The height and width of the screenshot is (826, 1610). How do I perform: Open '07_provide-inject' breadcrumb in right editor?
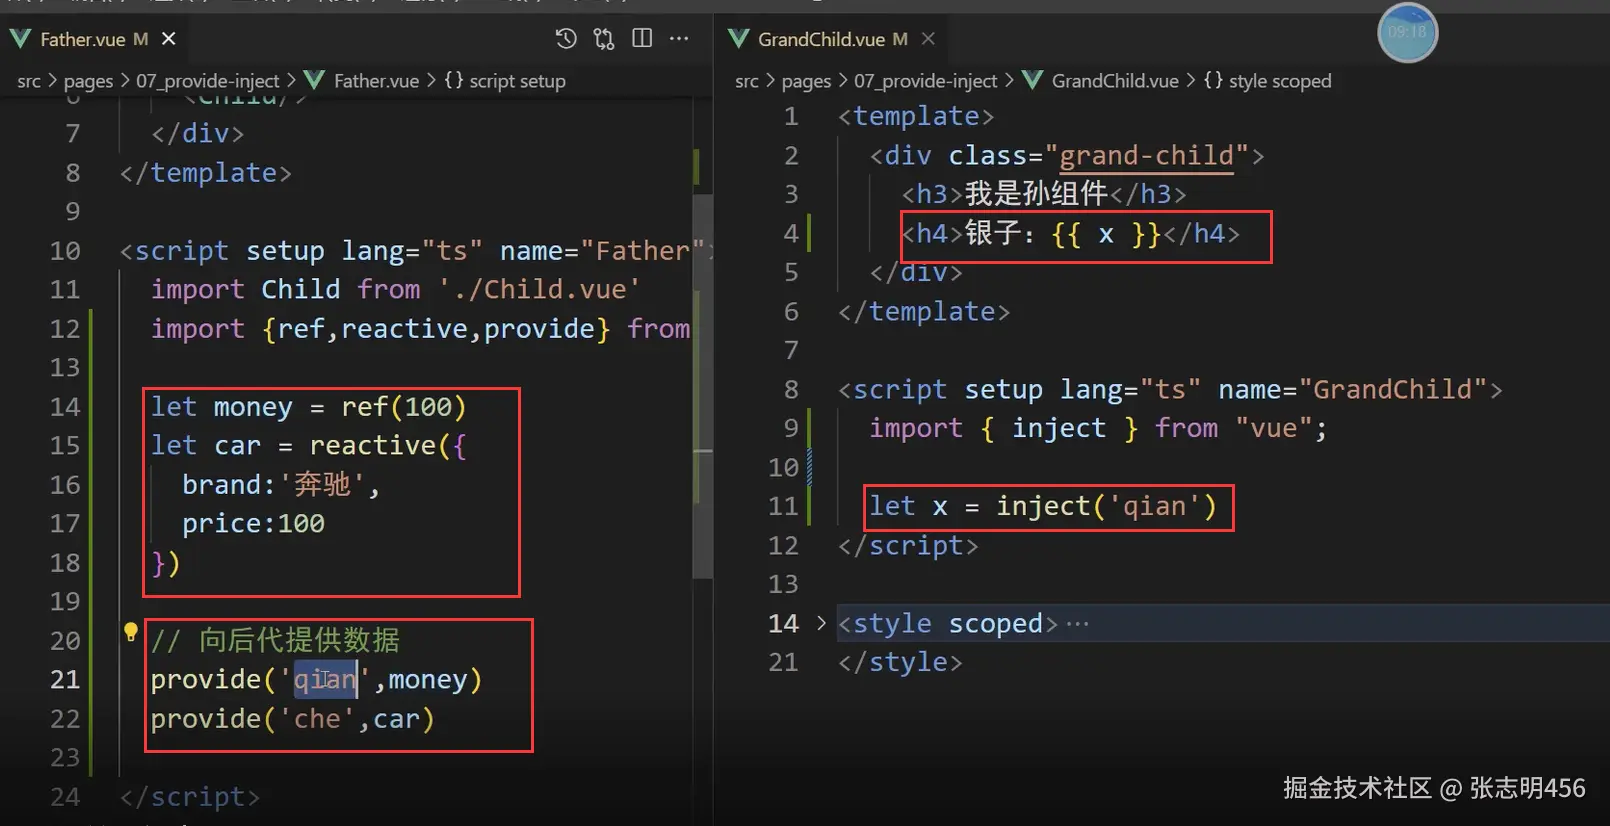926,81
